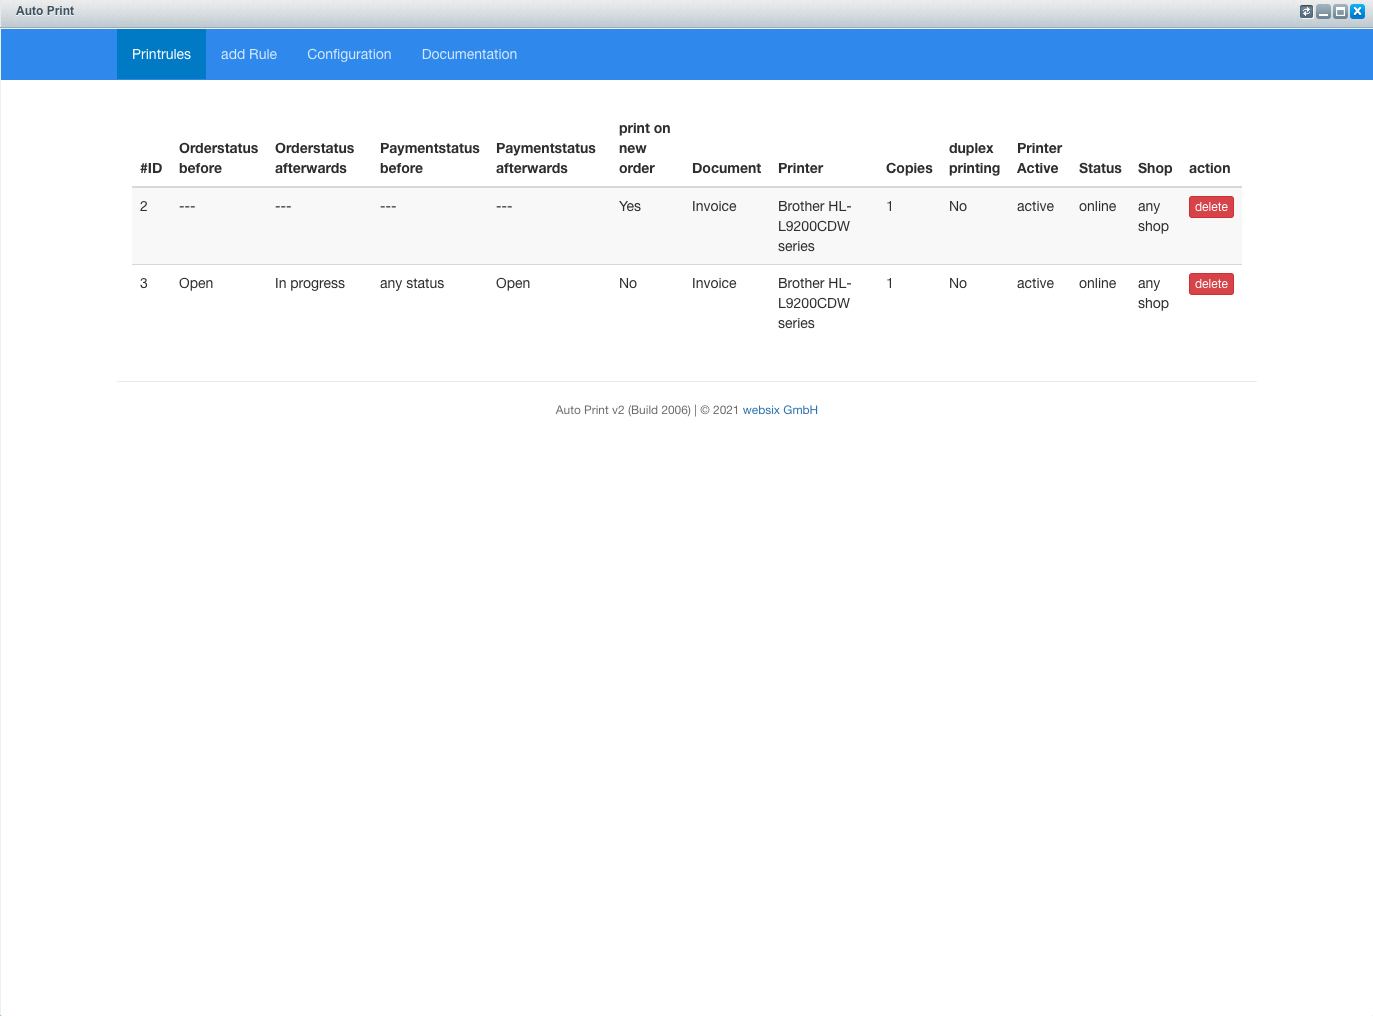
Task: Click the 'Document' column header
Action: (x=726, y=168)
